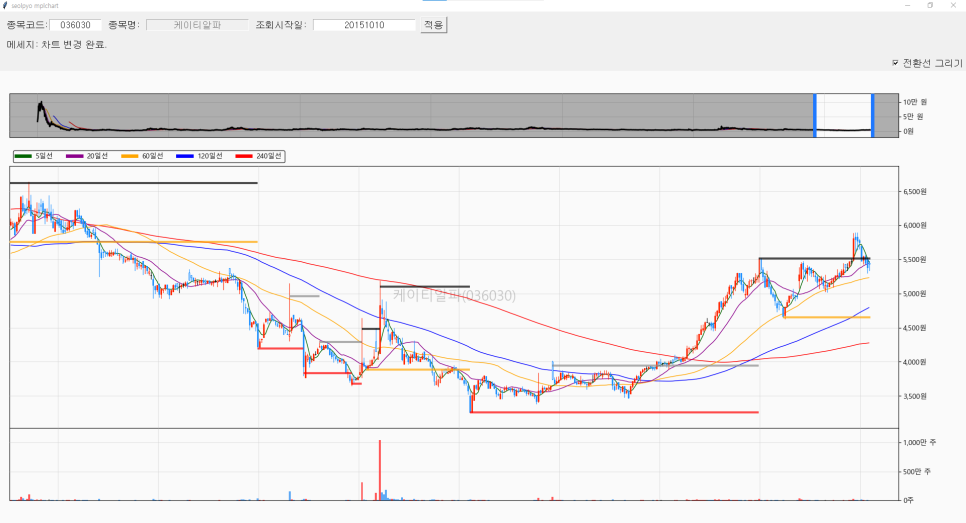
Task: Click the 메세지: 차트 변경 완료. status text
Action: (57, 45)
